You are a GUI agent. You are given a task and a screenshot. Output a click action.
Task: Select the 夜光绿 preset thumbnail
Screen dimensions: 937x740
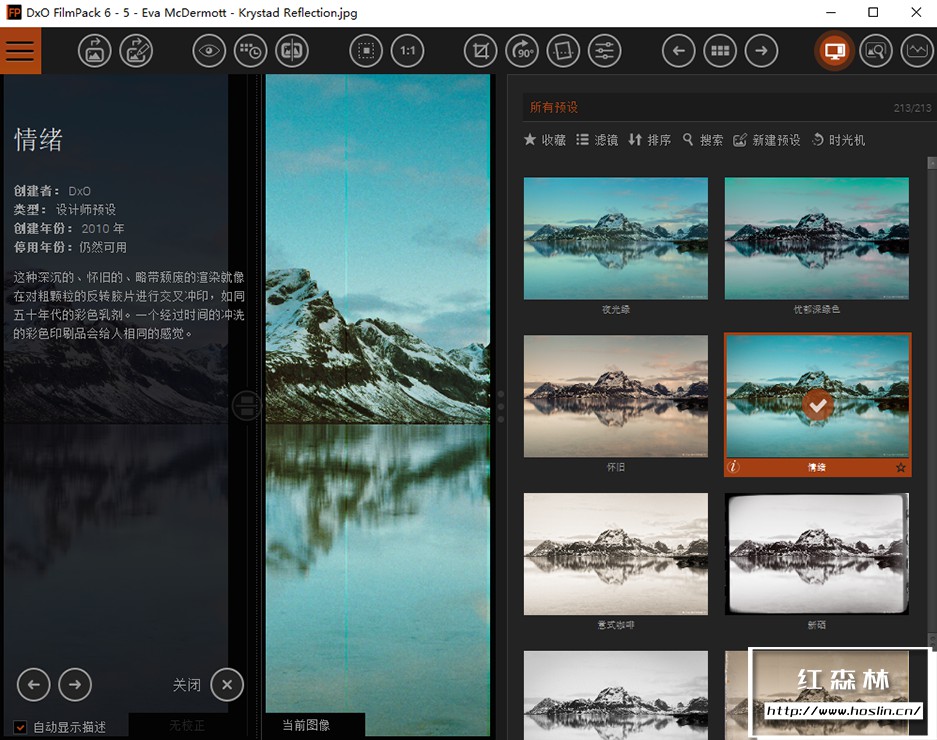pyautogui.click(x=616, y=238)
